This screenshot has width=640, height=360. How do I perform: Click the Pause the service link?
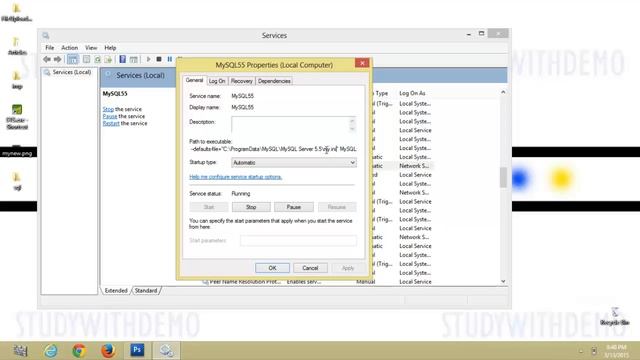(x=110, y=116)
